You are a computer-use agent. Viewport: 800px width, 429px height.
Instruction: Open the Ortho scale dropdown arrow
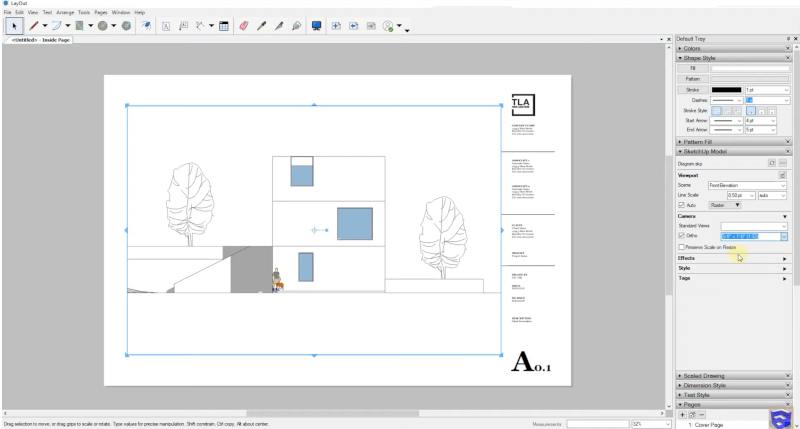click(784, 236)
